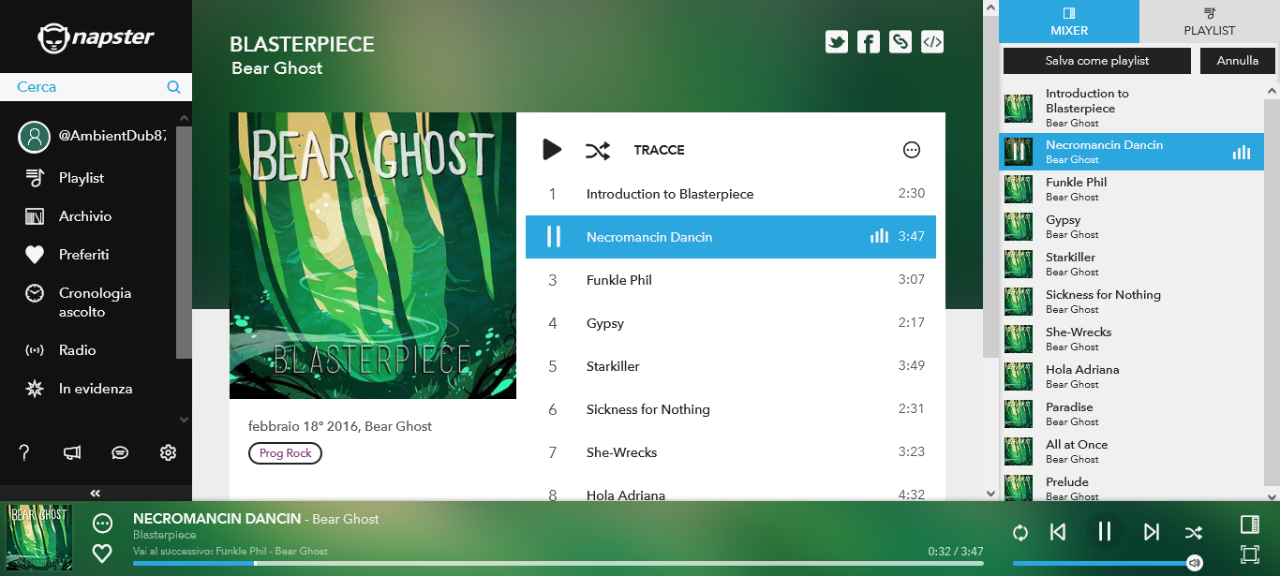Switch to the PLAYLIST tab
This screenshot has width=1280, height=576.
tap(1209, 21)
